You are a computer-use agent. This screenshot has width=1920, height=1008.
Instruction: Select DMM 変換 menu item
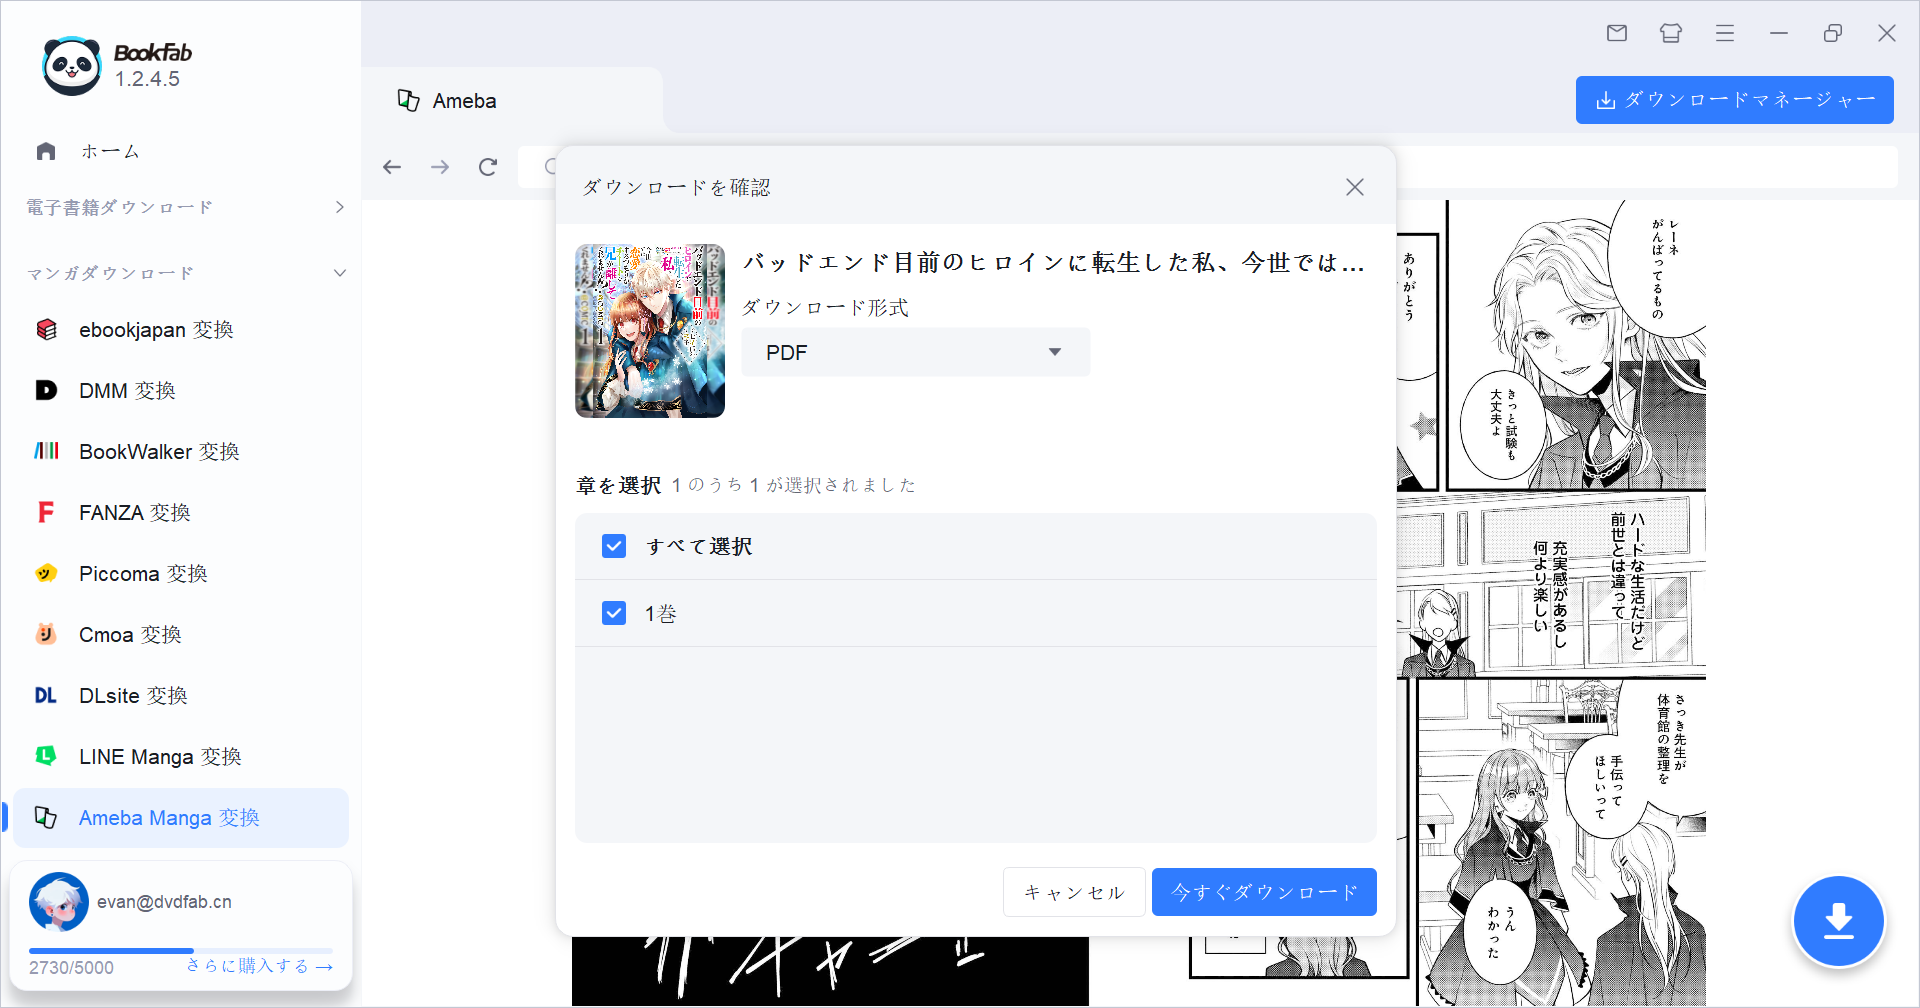[x=181, y=390]
